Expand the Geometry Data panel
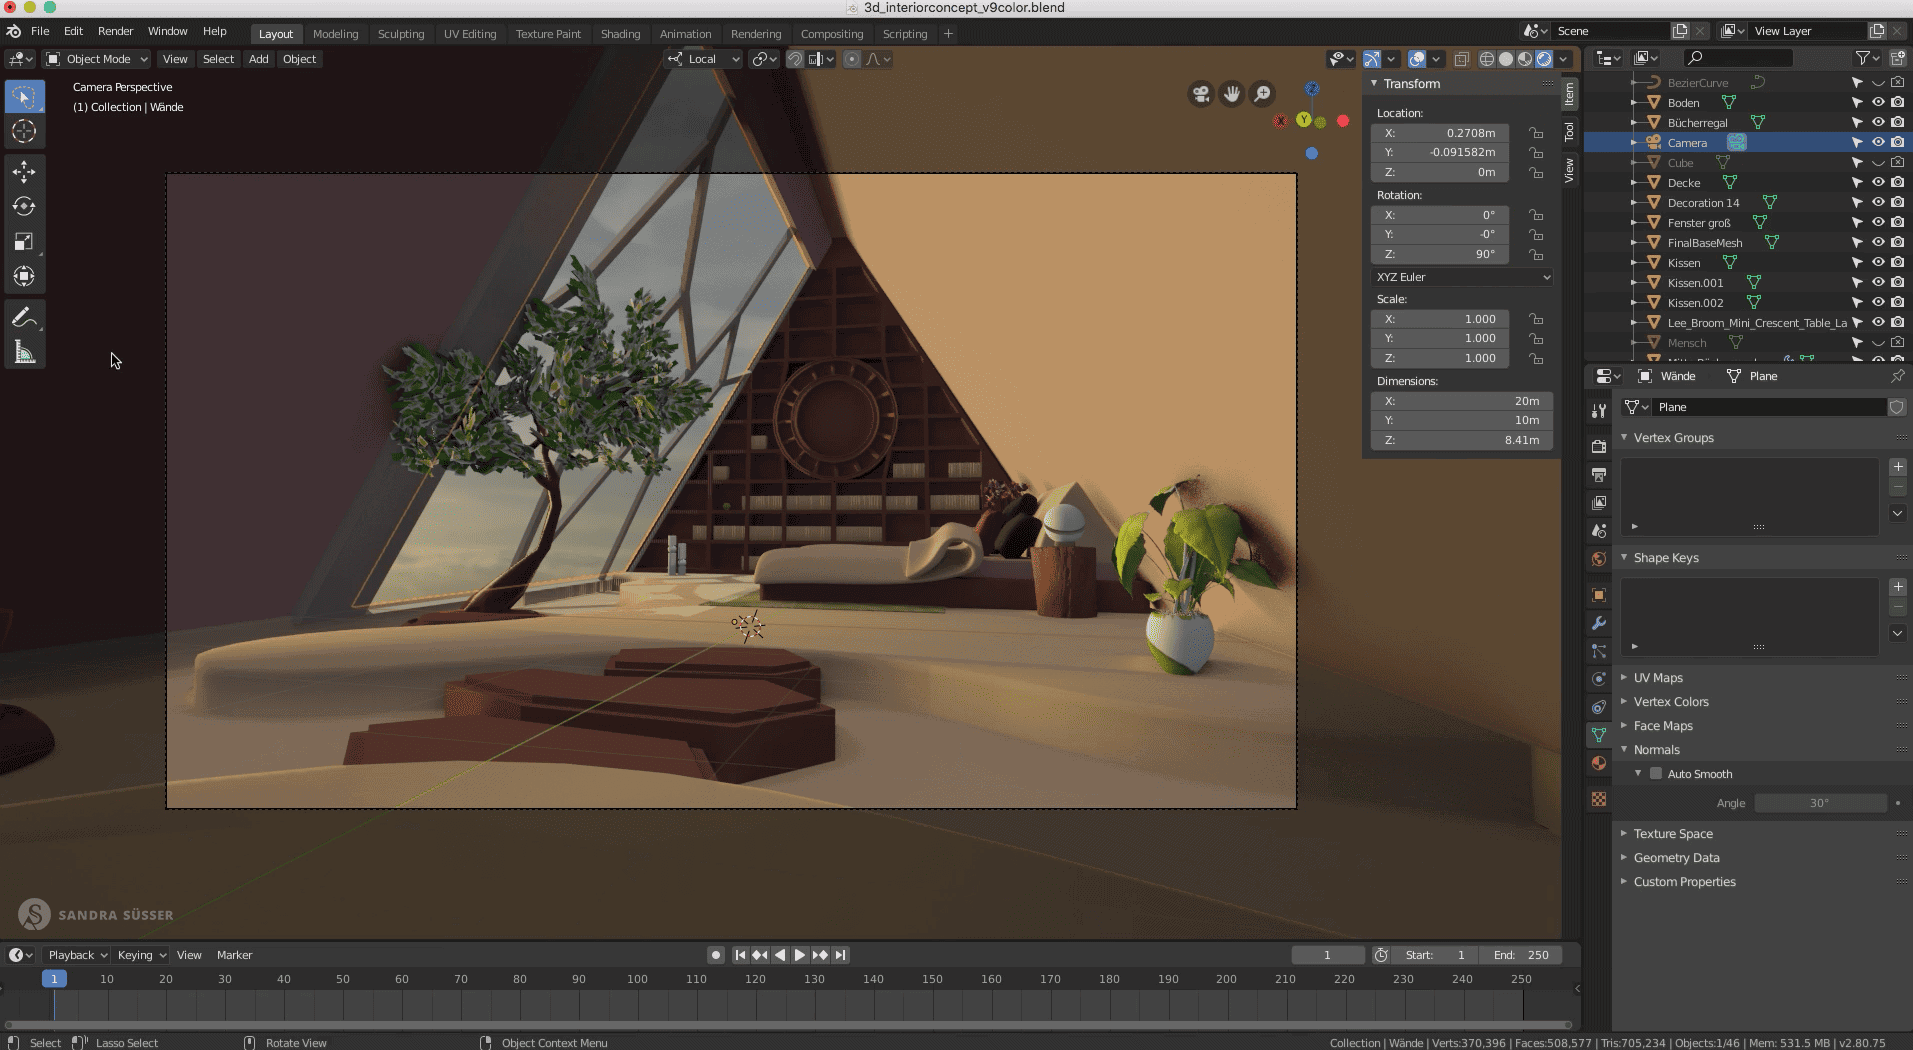The image size is (1913, 1050). [1676, 858]
